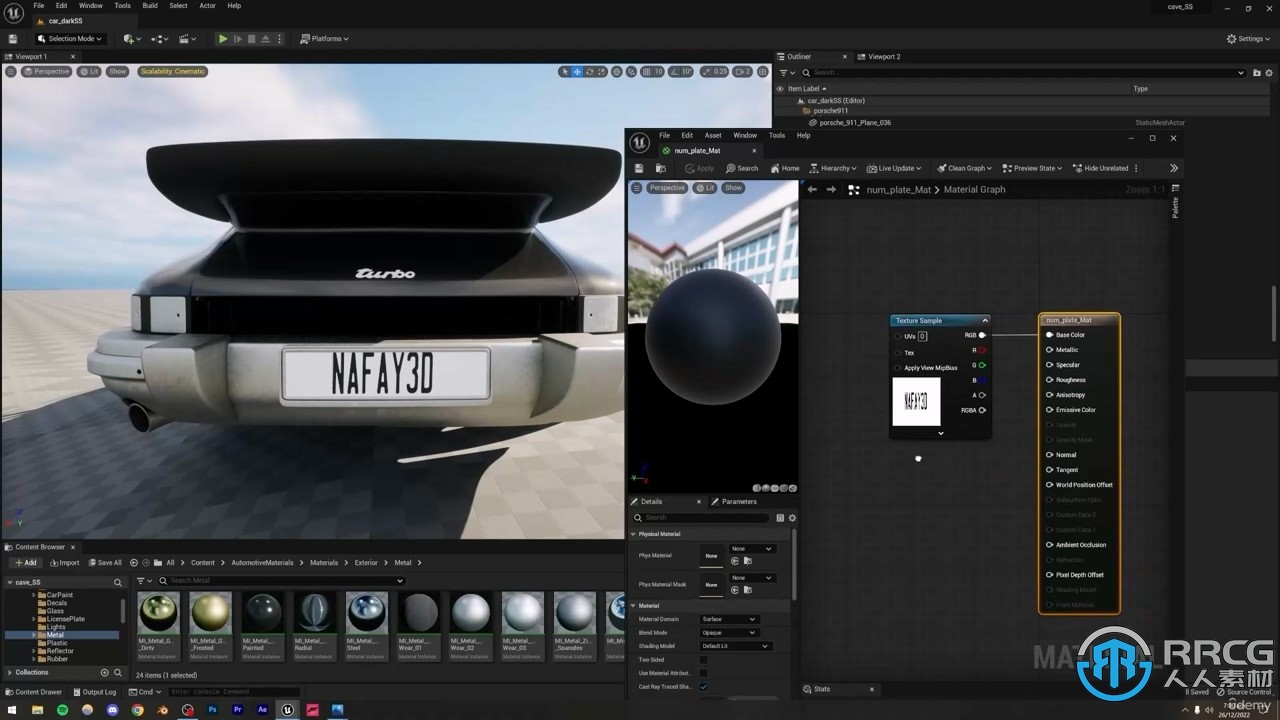Open the Shading Model Default Lit dropdown
The width and height of the screenshot is (1280, 720).
735,646
